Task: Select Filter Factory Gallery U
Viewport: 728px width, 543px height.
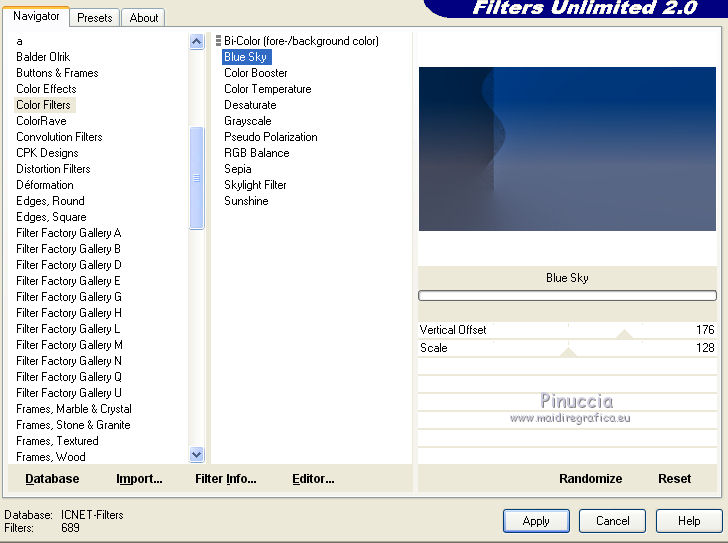Action: [69, 393]
